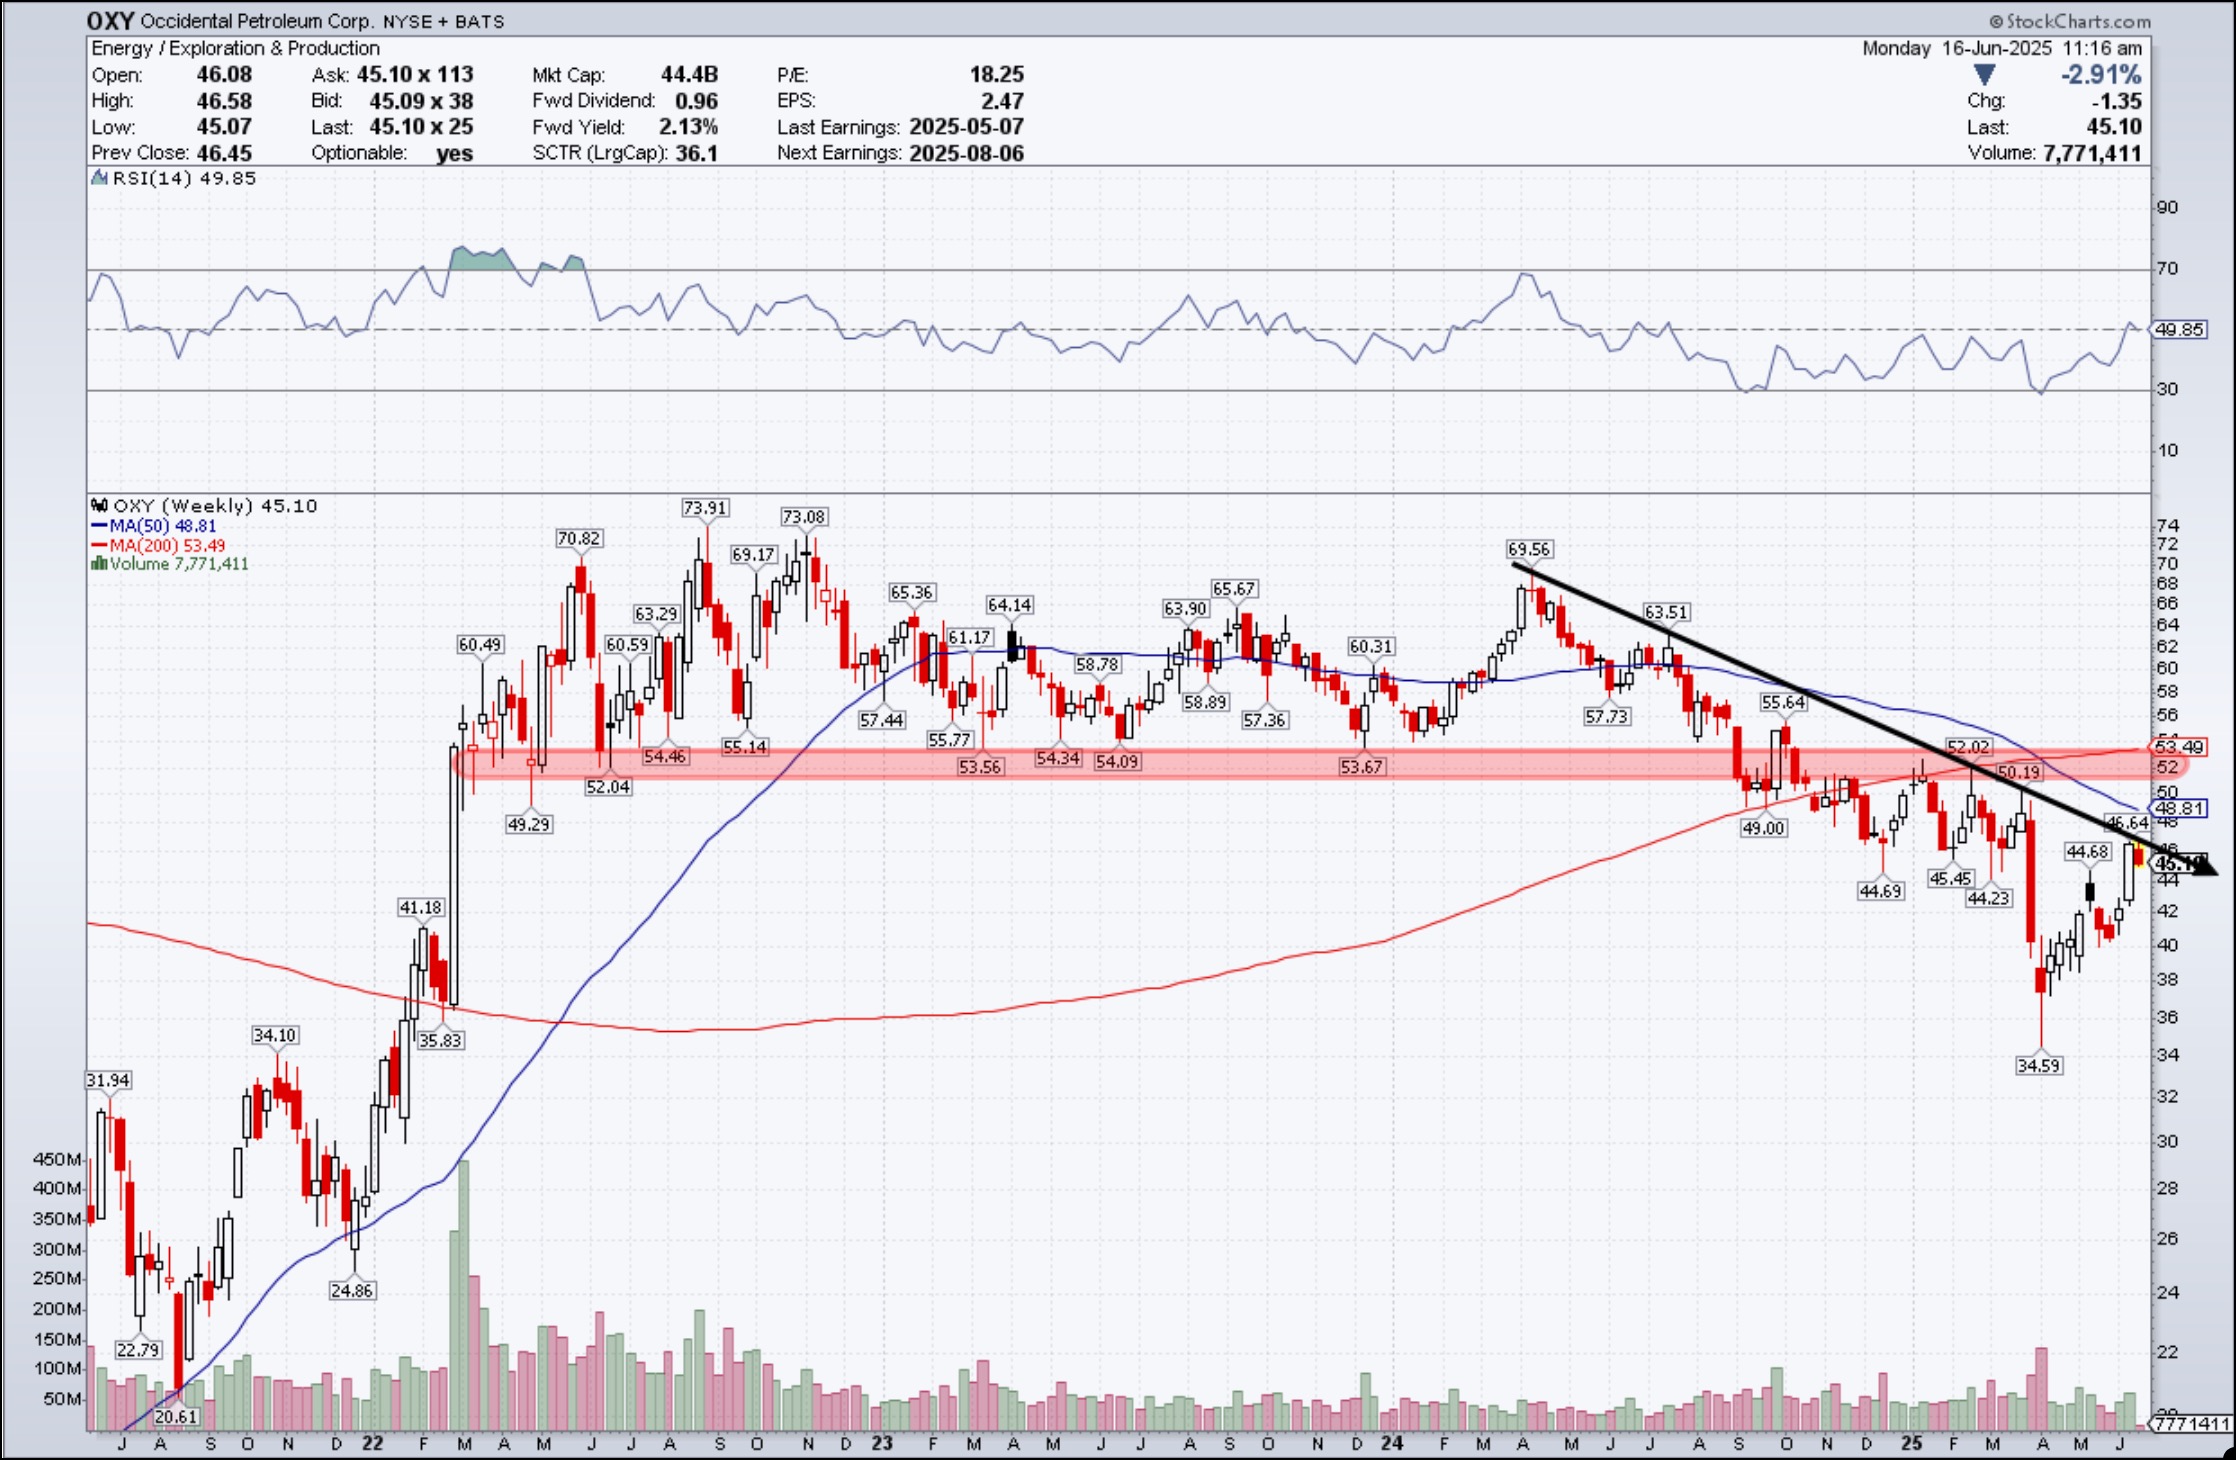This screenshot has height=1460, width=2236.
Task: Click the 34.59 low price label
Action: (2038, 1066)
